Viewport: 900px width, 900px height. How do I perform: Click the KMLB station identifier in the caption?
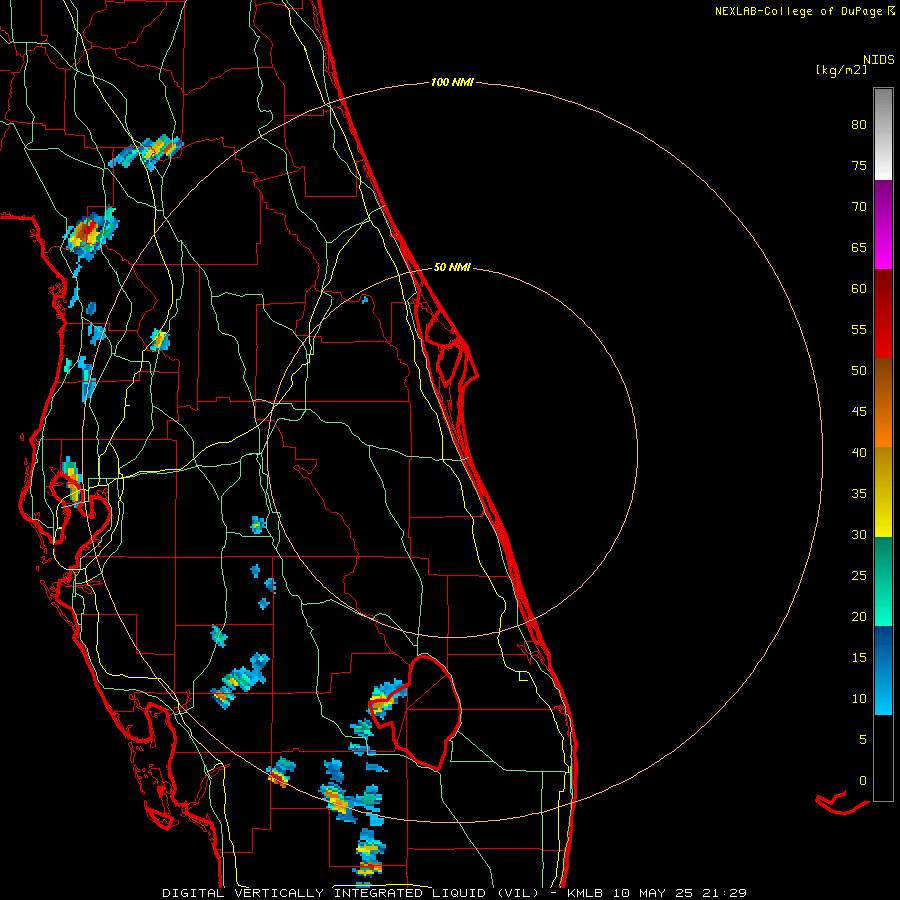coord(584,893)
